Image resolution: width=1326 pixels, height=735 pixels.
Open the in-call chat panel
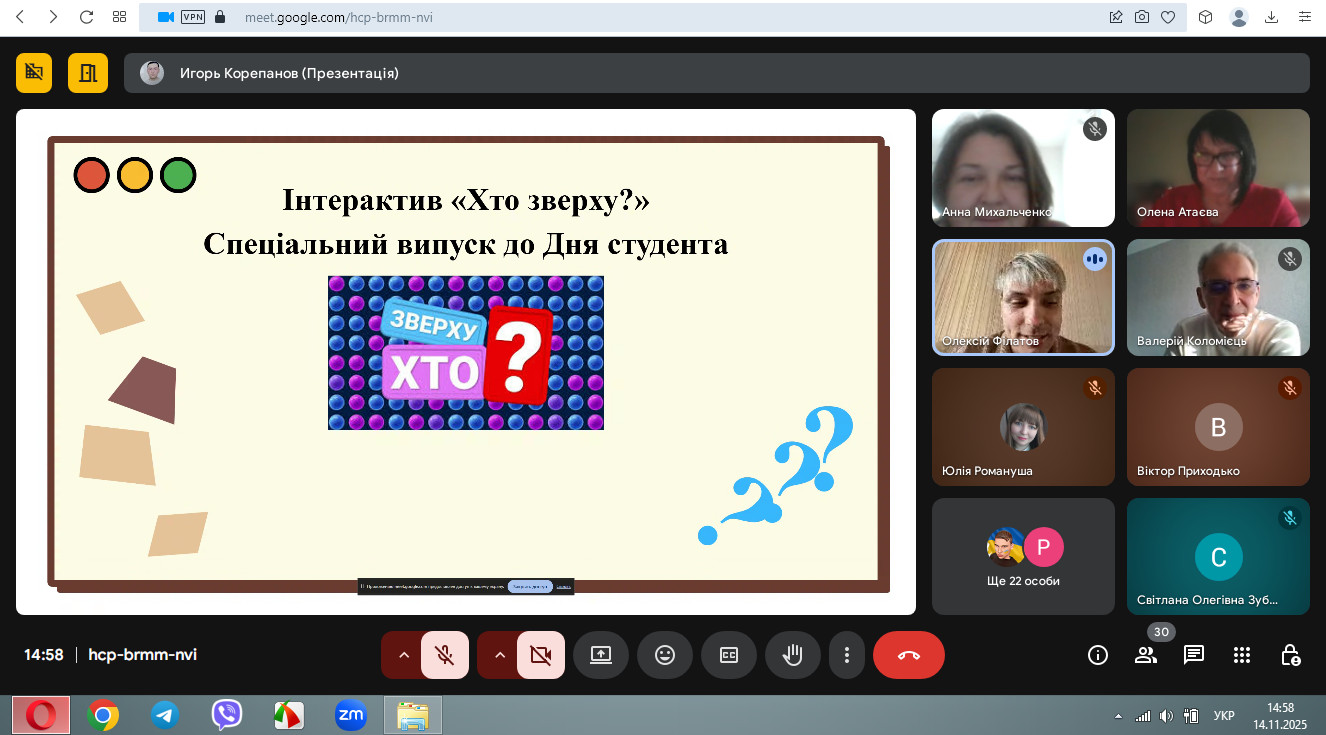[1193, 655]
